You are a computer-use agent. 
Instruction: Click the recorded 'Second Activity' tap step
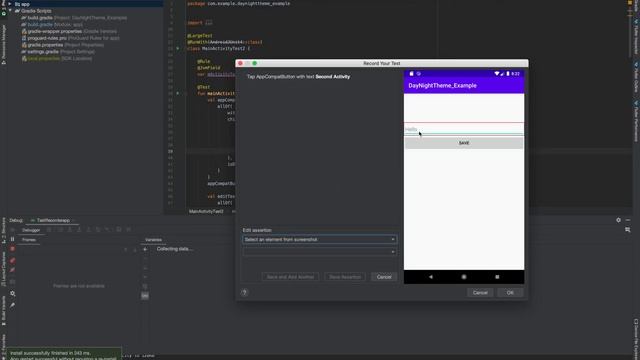pos(298,77)
